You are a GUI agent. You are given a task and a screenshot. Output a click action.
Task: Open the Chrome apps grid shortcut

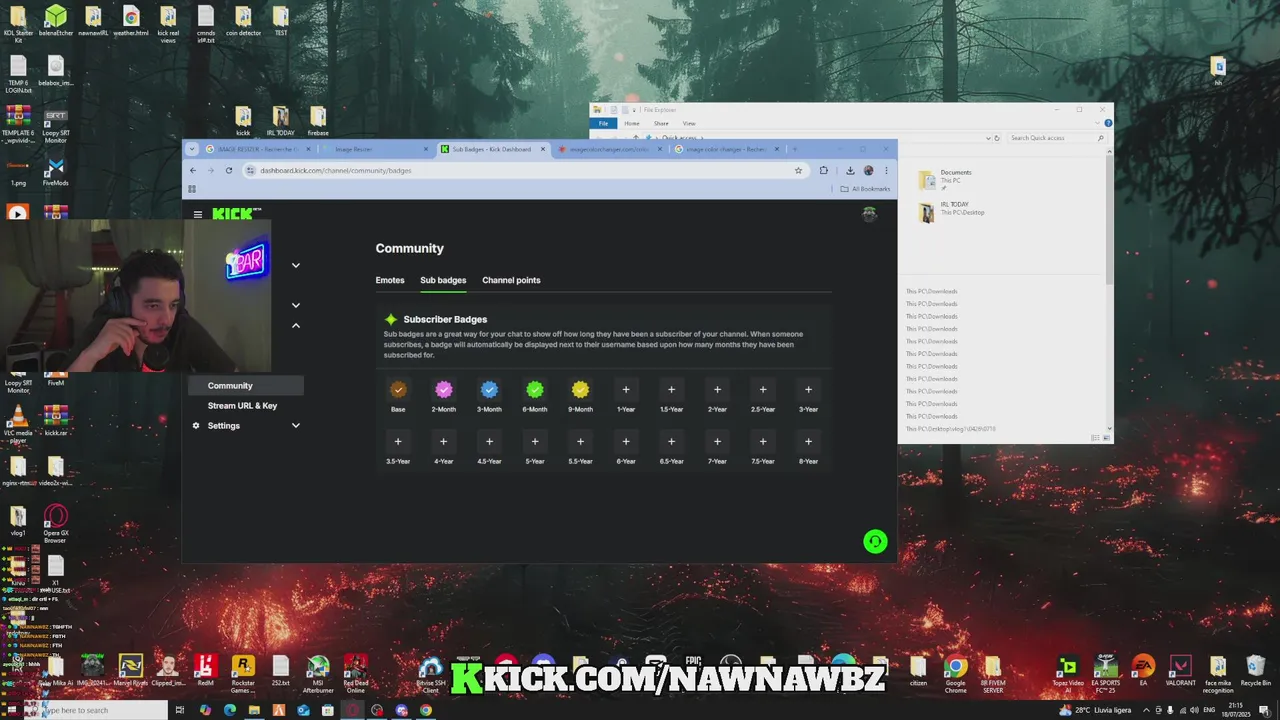click(x=192, y=189)
